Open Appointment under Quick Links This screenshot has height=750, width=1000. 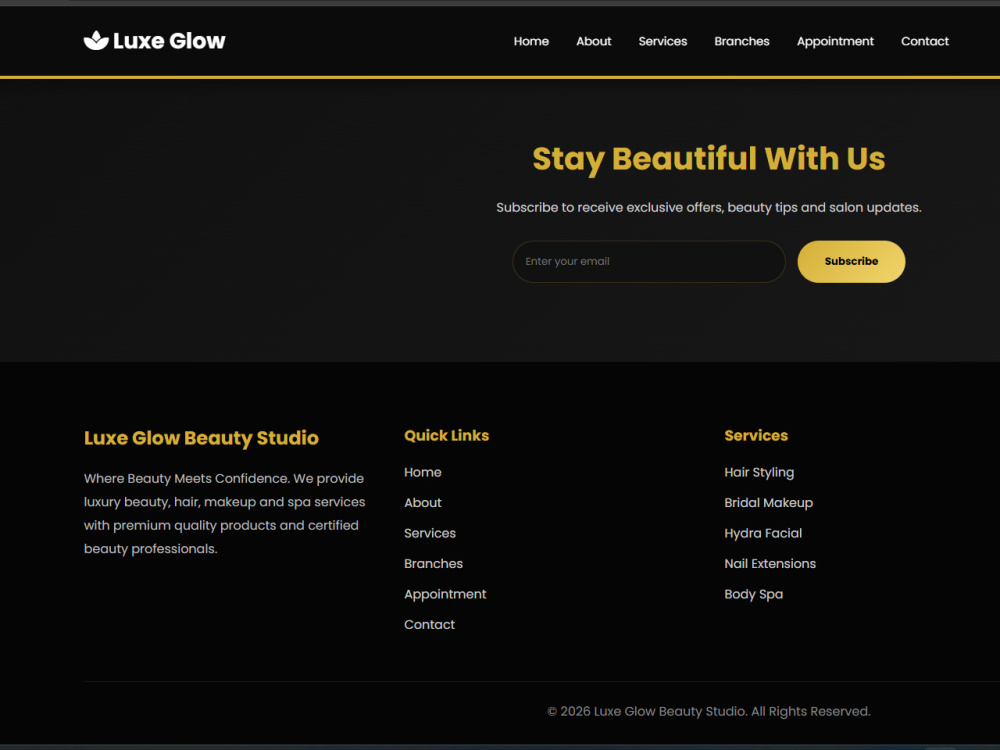445,595
